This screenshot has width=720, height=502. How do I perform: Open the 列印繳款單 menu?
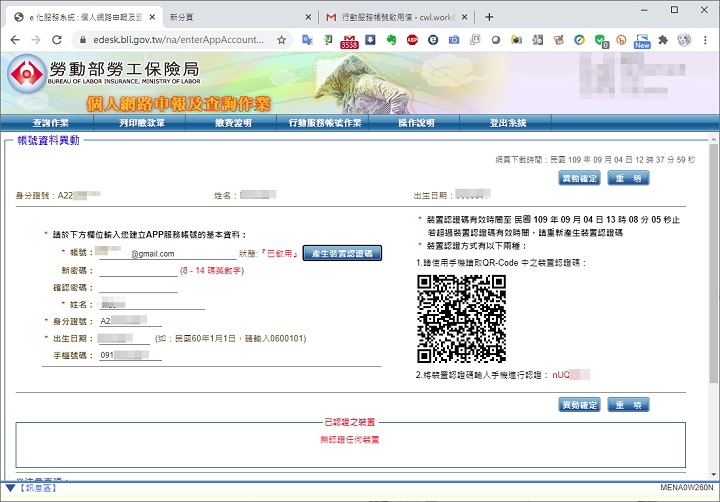(x=141, y=123)
